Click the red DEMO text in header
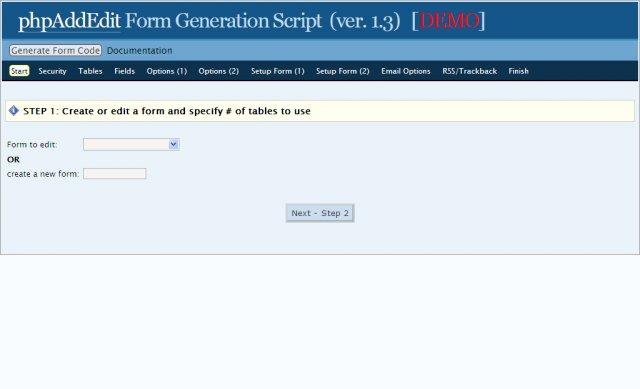The width and height of the screenshot is (640, 389). (x=449, y=21)
